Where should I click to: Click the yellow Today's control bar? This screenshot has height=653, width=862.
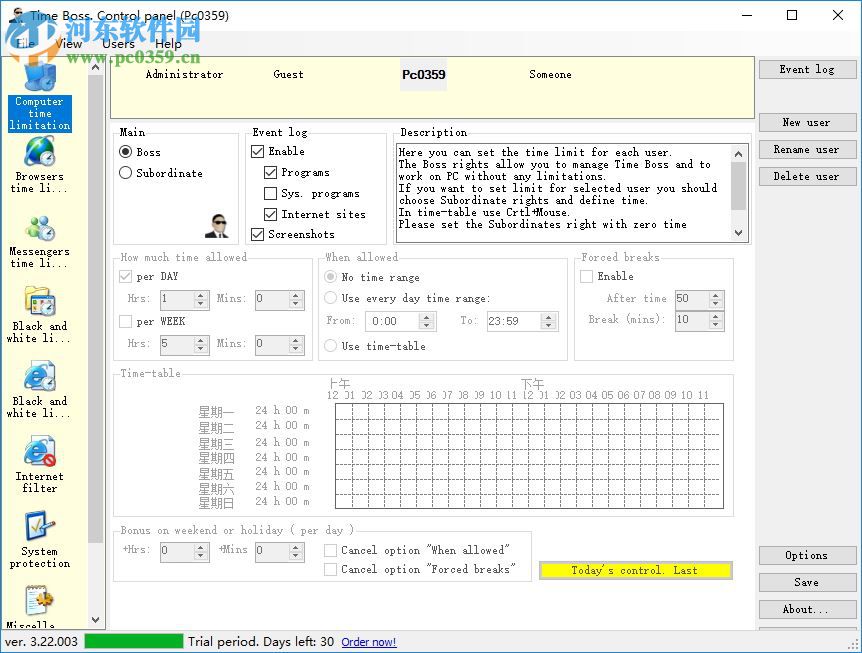(x=636, y=569)
